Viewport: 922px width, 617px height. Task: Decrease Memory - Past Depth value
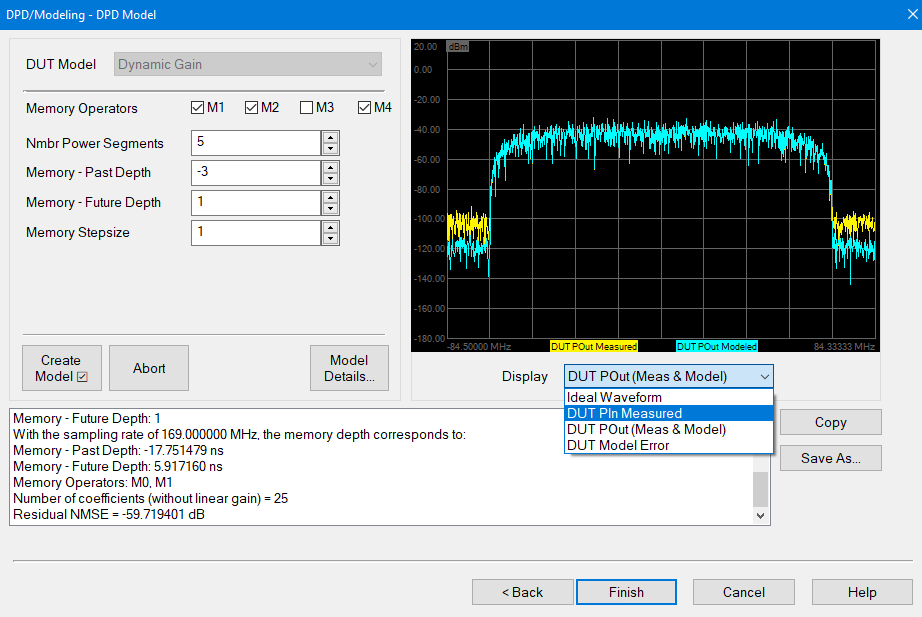point(330,179)
